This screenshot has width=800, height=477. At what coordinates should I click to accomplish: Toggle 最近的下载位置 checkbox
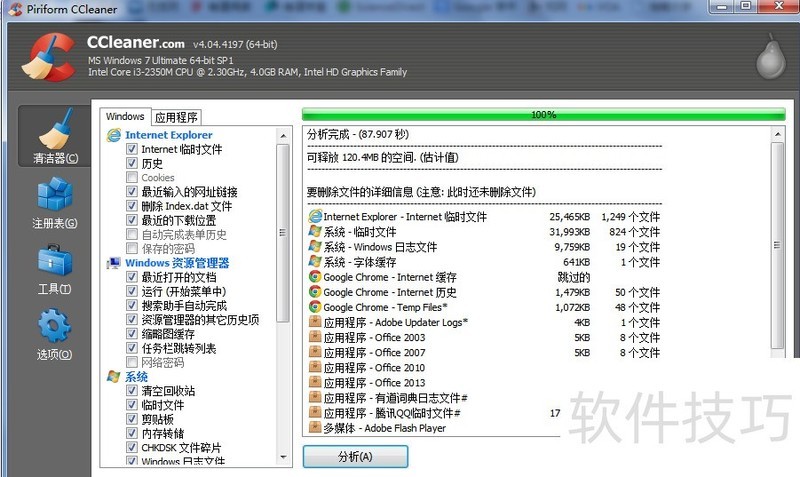point(132,220)
